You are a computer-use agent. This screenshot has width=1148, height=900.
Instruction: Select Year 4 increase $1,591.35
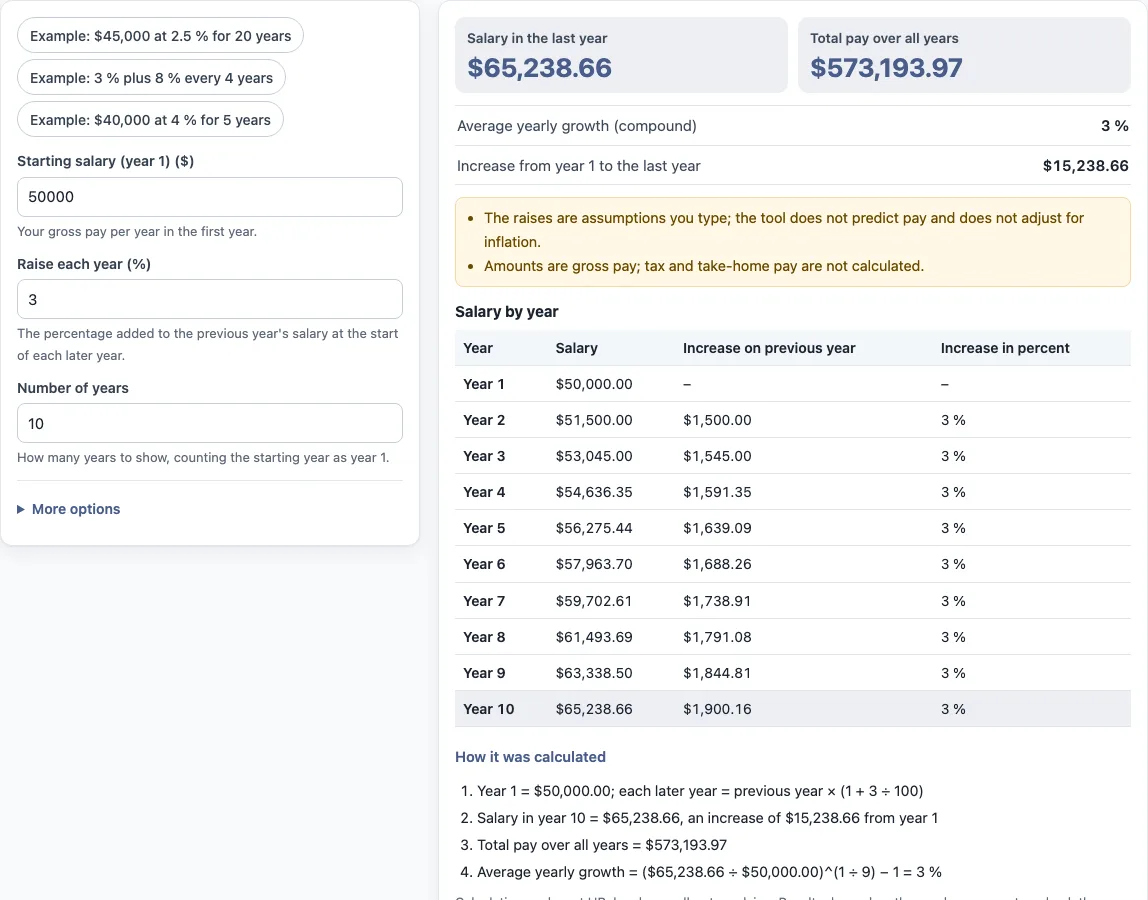click(x=717, y=492)
